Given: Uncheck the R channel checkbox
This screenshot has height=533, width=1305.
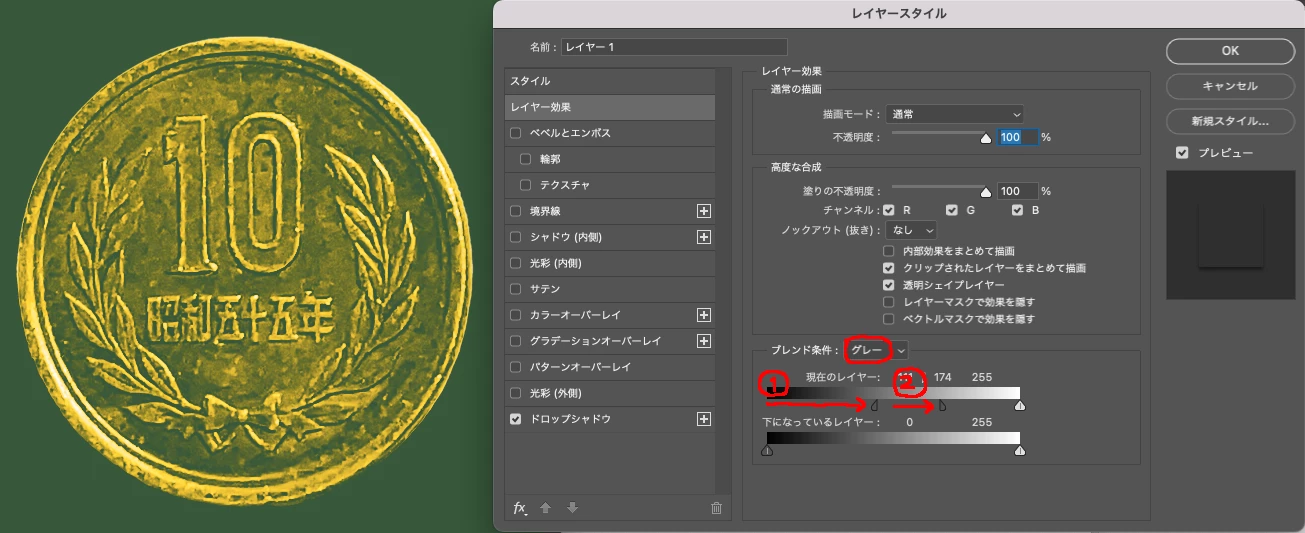Looking at the screenshot, I should click(x=888, y=210).
